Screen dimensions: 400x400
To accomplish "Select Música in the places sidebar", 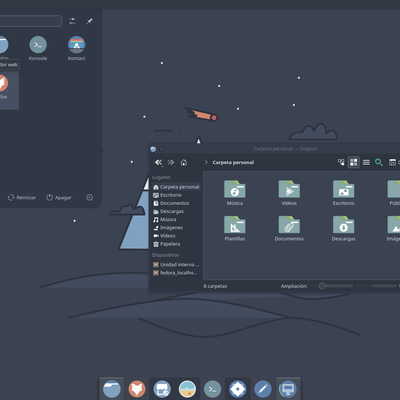I will pyautogui.click(x=176, y=219).
